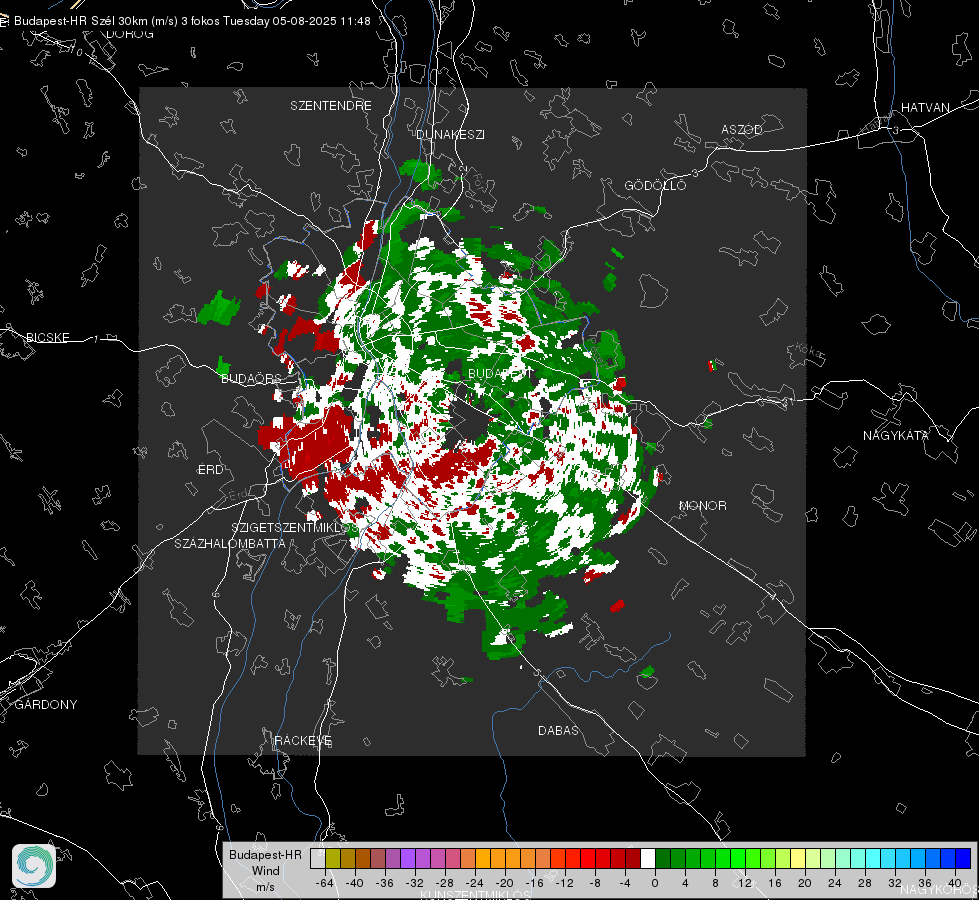The height and width of the screenshot is (900, 979).
Task: Click the GÖDÖLLŐ city label
Action: click(x=655, y=185)
